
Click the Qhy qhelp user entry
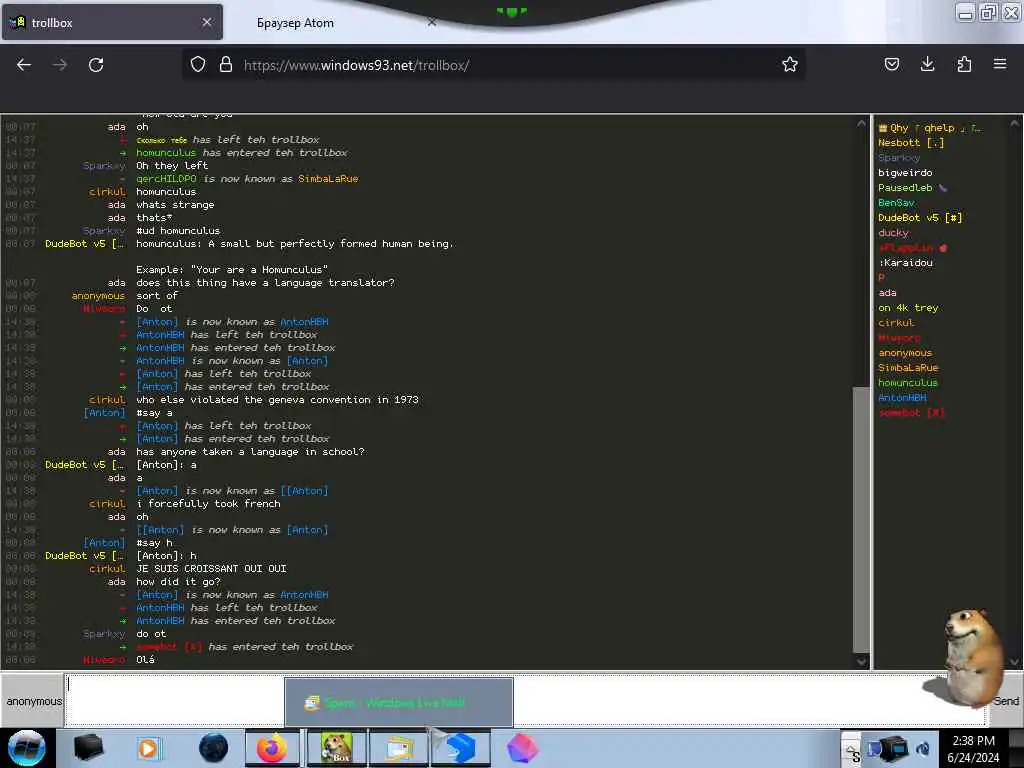point(929,128)
